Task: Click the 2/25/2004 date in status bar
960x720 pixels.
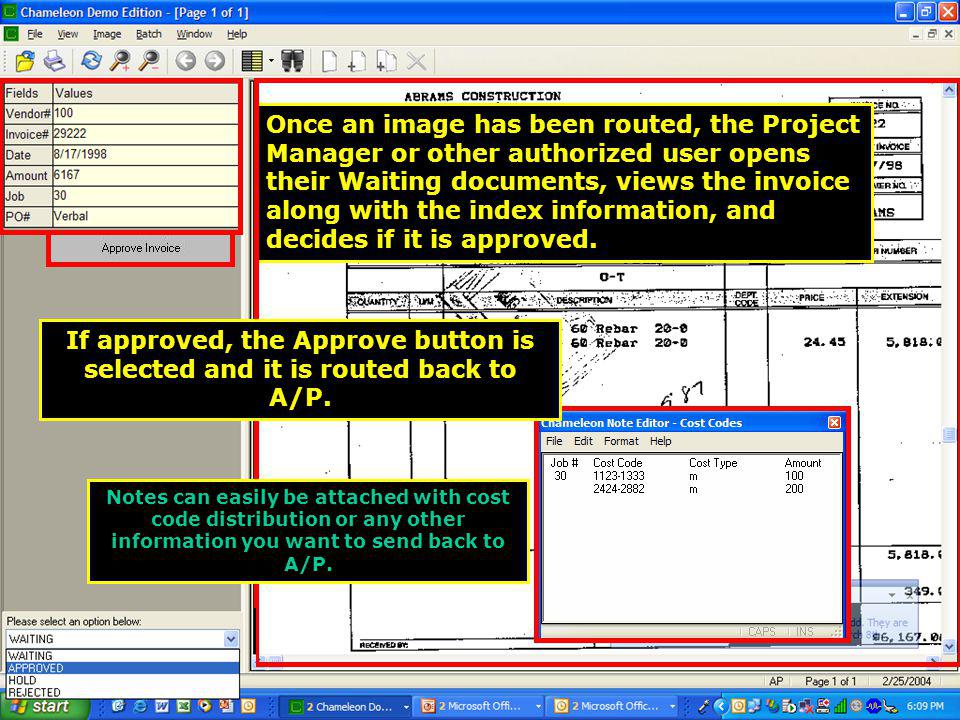Action: 906,681
